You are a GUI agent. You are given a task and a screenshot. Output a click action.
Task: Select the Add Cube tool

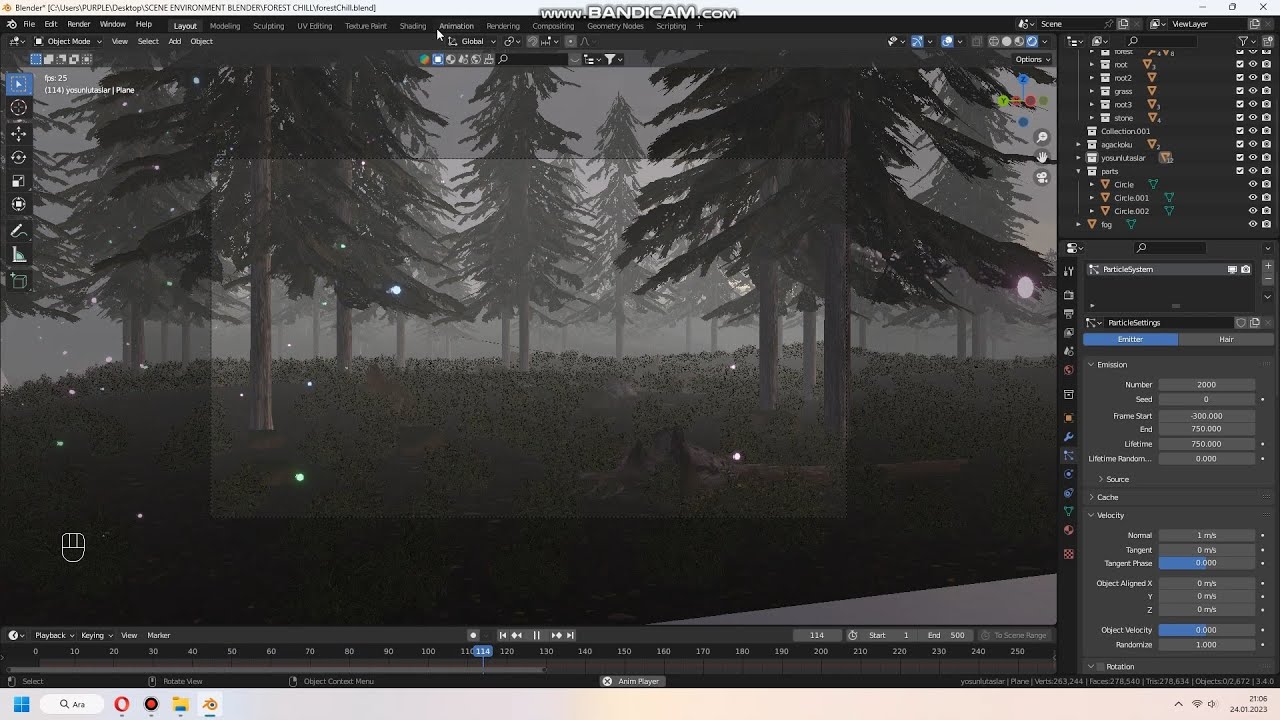19,281
